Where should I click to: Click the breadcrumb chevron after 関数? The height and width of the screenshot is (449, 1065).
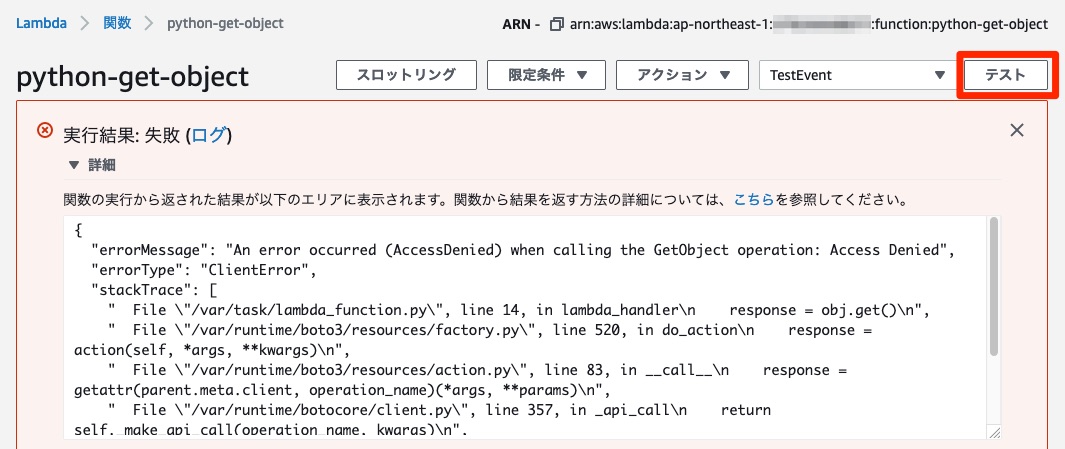click(x=147, y=23)
